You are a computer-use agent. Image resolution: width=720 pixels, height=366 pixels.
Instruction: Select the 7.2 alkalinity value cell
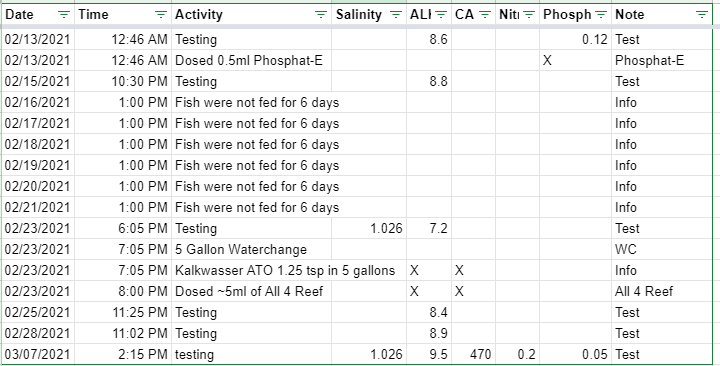coord(429,228)
